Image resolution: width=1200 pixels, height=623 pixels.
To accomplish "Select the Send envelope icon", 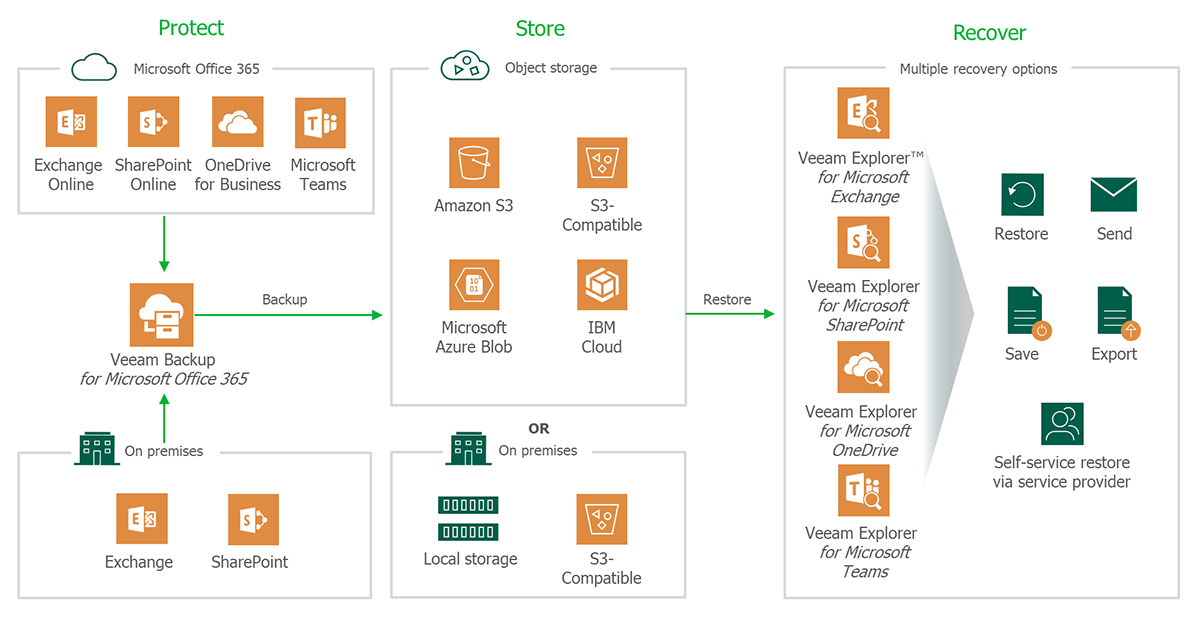I will tap(1114, 195).
